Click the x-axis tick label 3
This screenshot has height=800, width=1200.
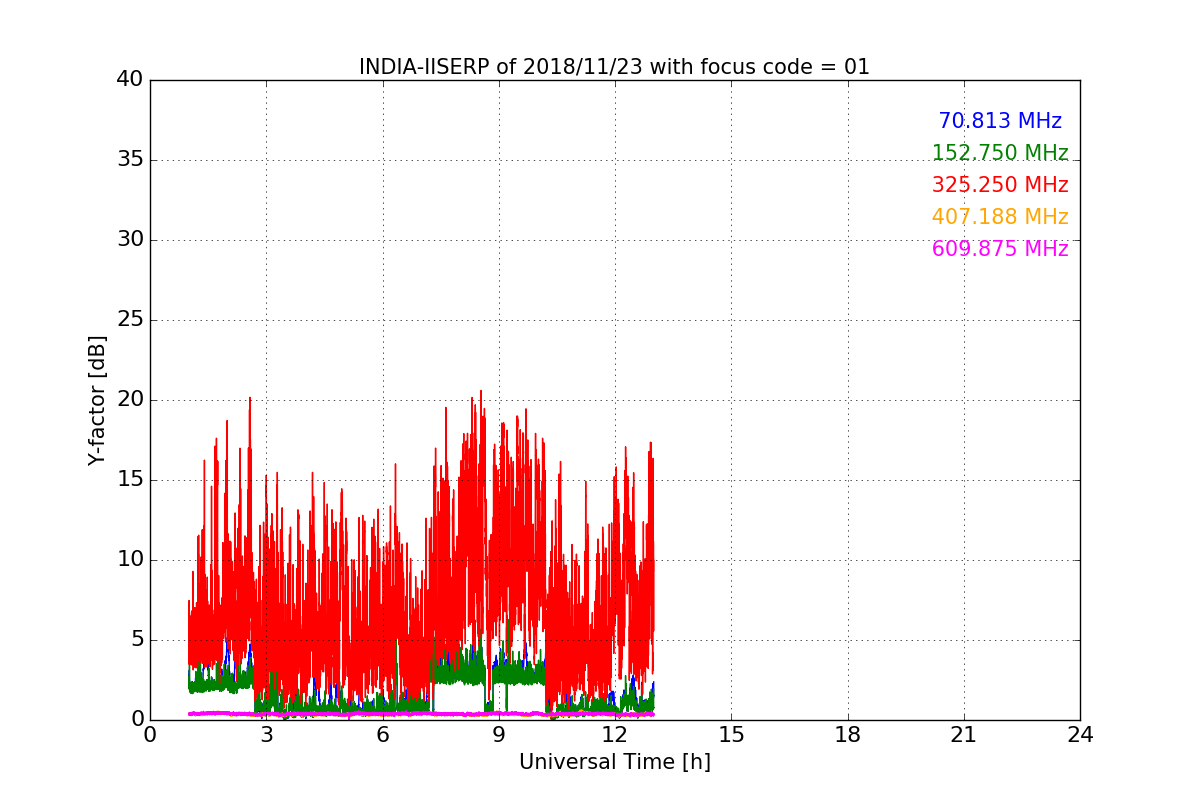pyautogui.click(x=266, y=735)
